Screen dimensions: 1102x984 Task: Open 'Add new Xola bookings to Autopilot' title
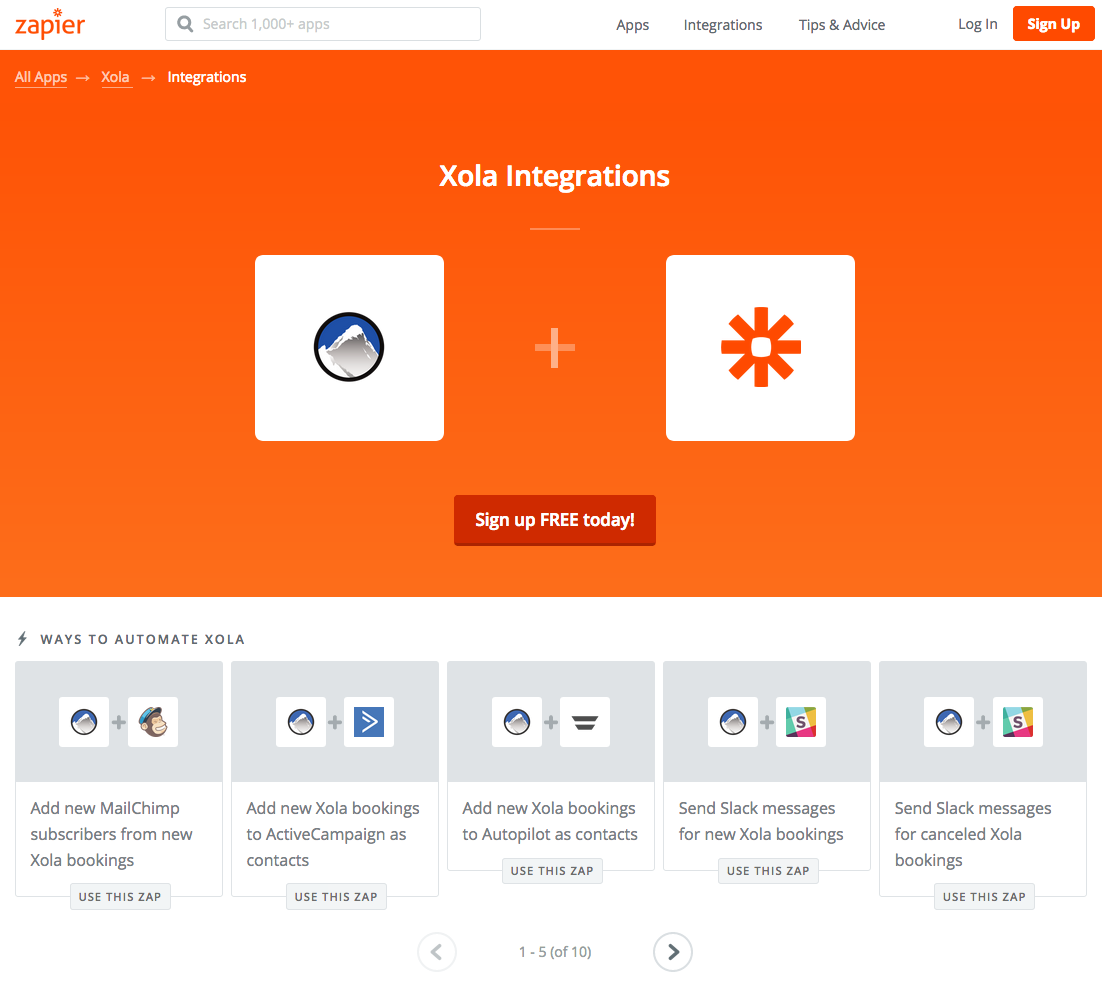coord(550,821)
